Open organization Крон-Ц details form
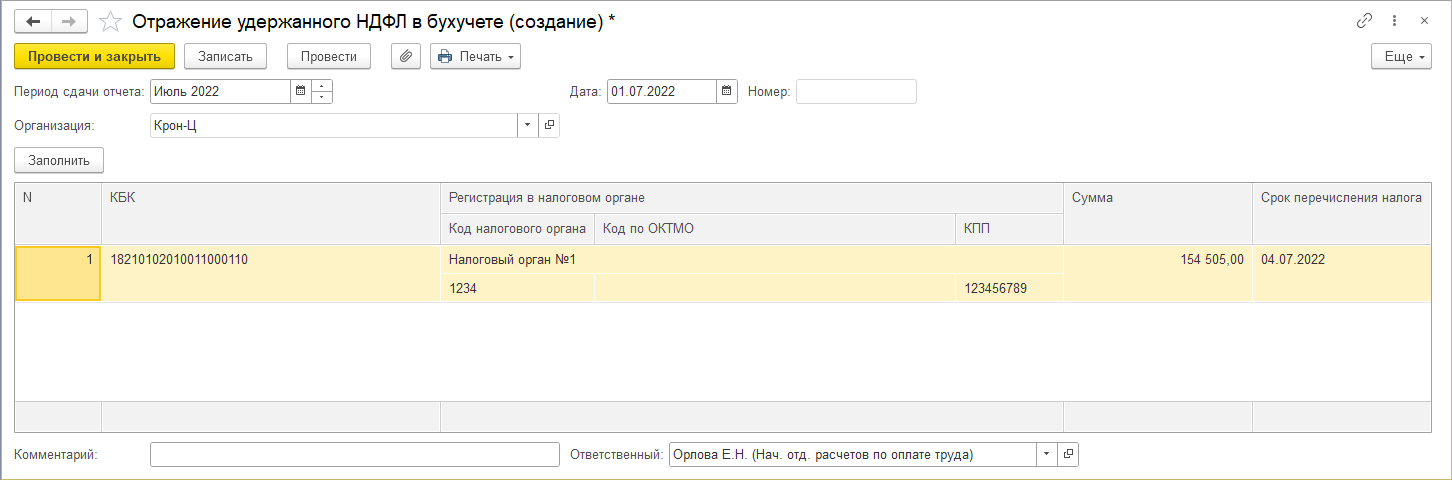The image size is (1452, 480). [x=549, y=126]
